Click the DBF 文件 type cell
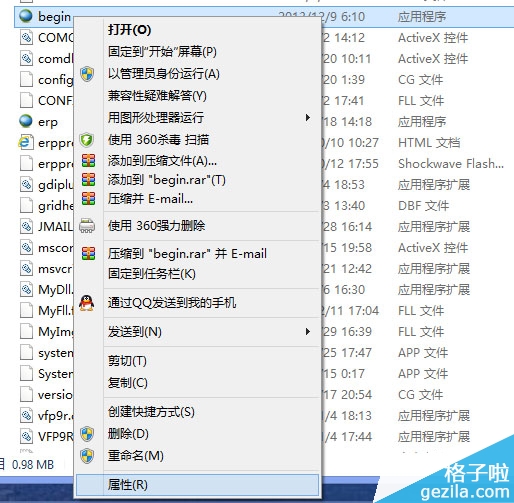Image resolution: width=514 pixels, height=503 pixels. (423, 205)
